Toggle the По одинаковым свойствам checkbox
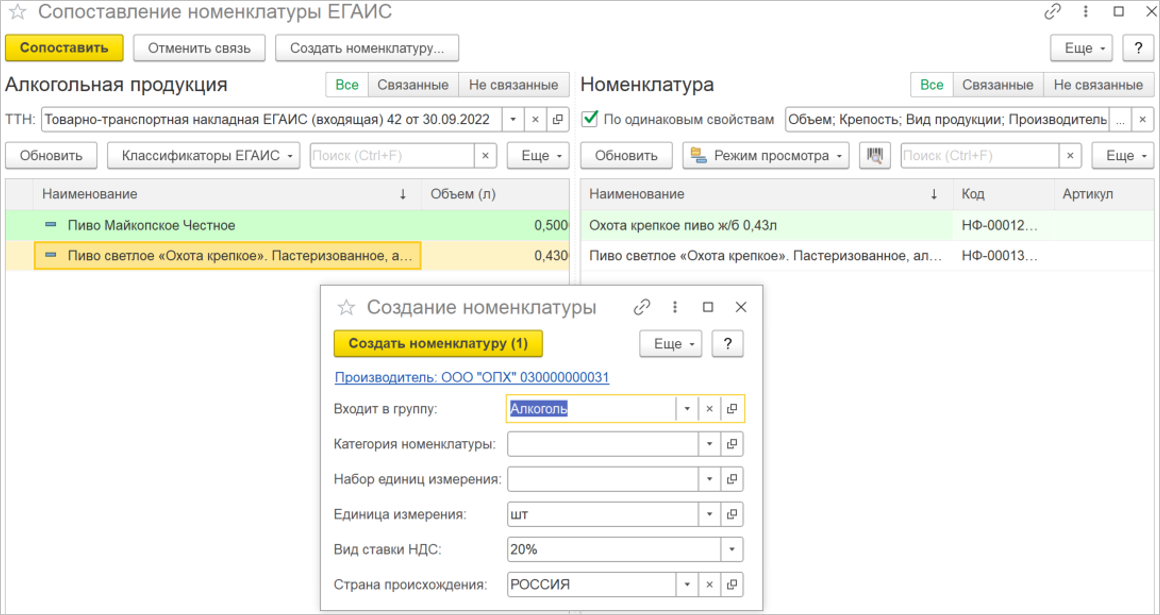Screen dimensions: 1160x615 [590, 119]
